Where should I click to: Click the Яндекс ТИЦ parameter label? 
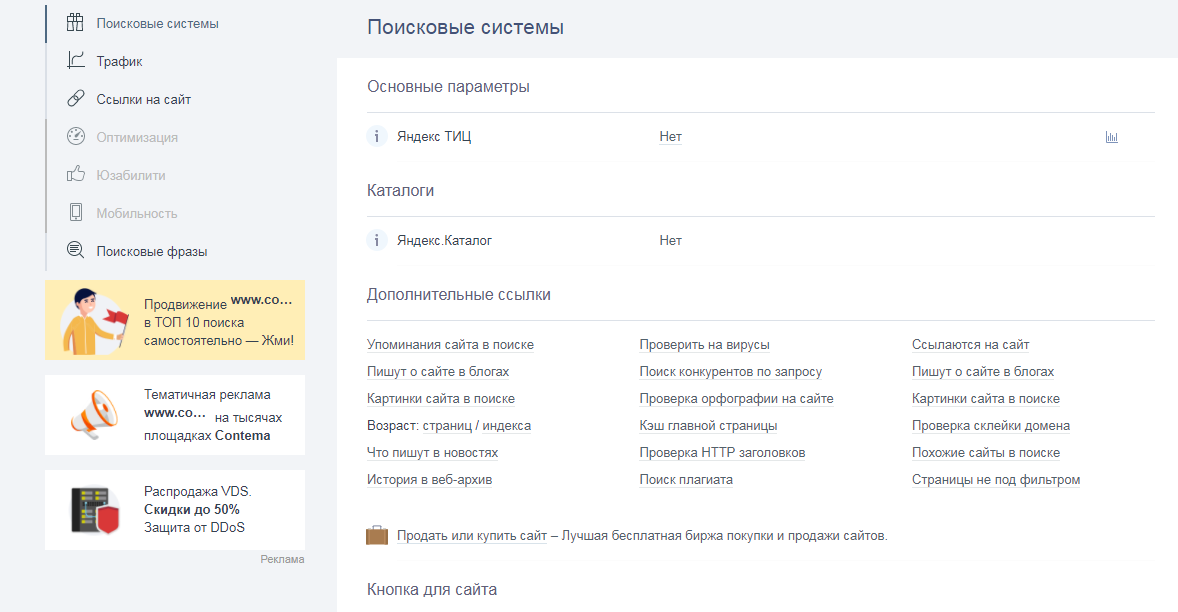[434, 137]
